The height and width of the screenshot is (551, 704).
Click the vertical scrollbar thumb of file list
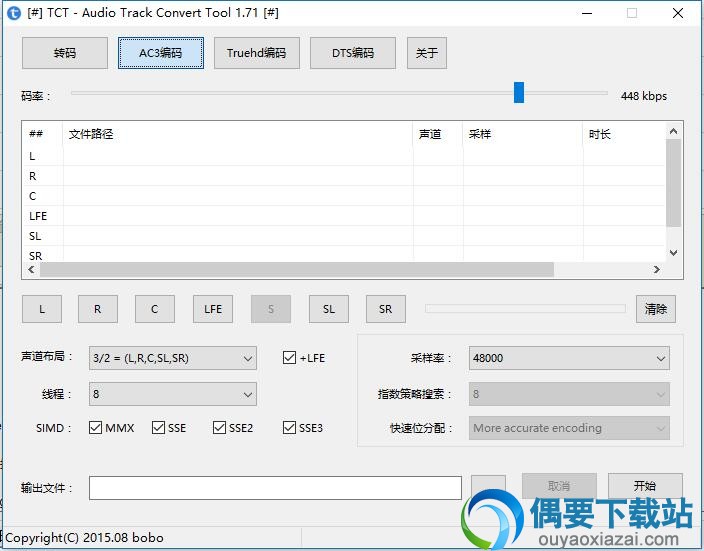(x=673, y=183)
